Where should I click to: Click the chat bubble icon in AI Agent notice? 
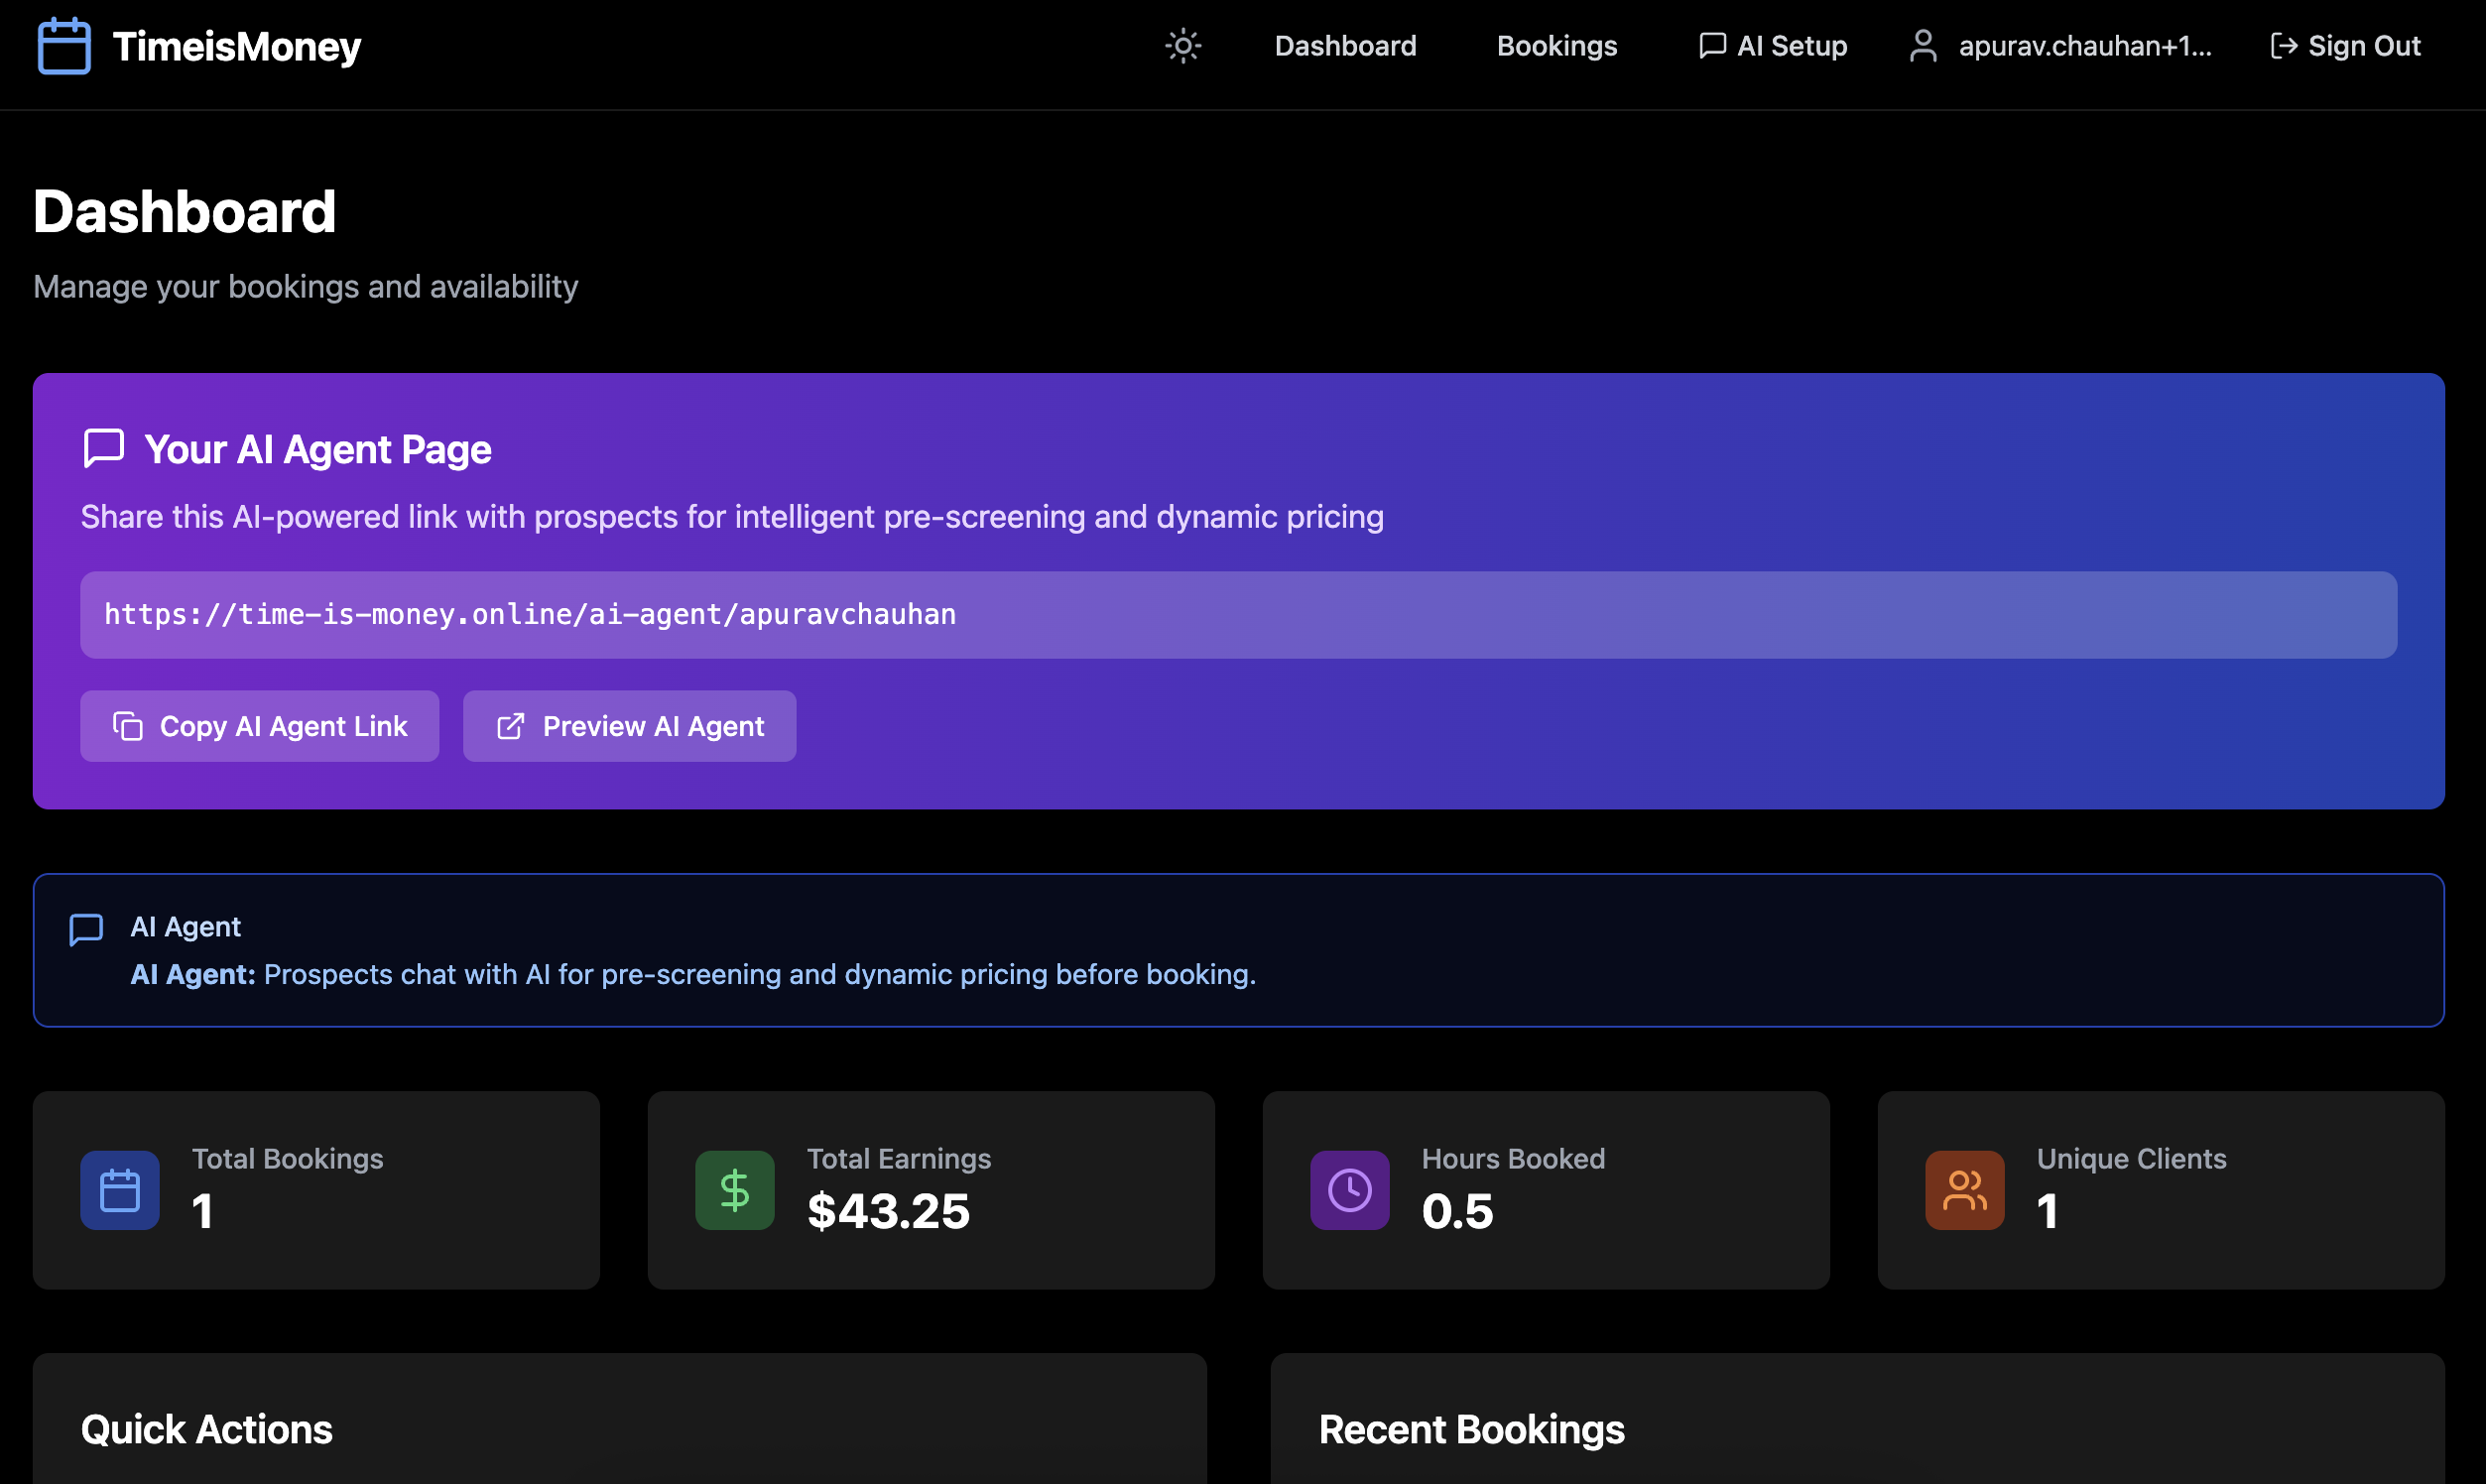(x=87, y=929)
